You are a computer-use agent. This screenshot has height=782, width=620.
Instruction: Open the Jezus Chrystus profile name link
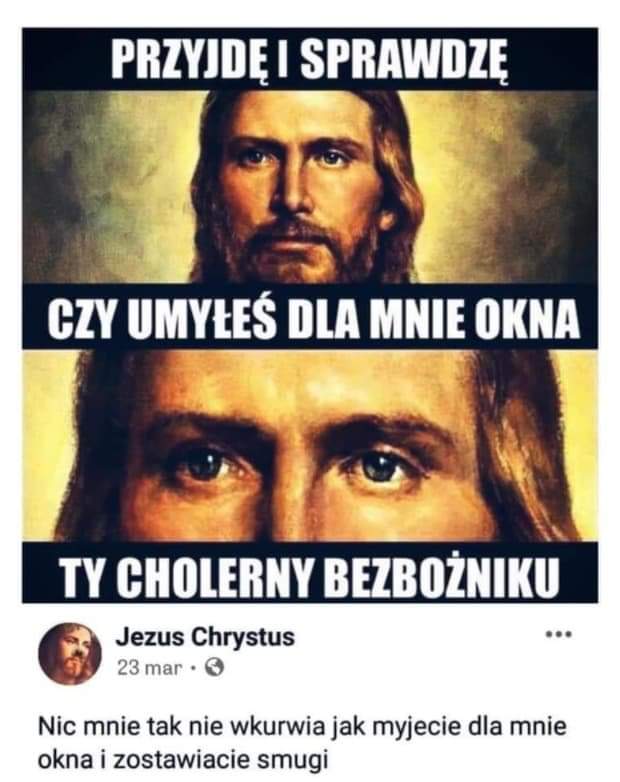205,637
